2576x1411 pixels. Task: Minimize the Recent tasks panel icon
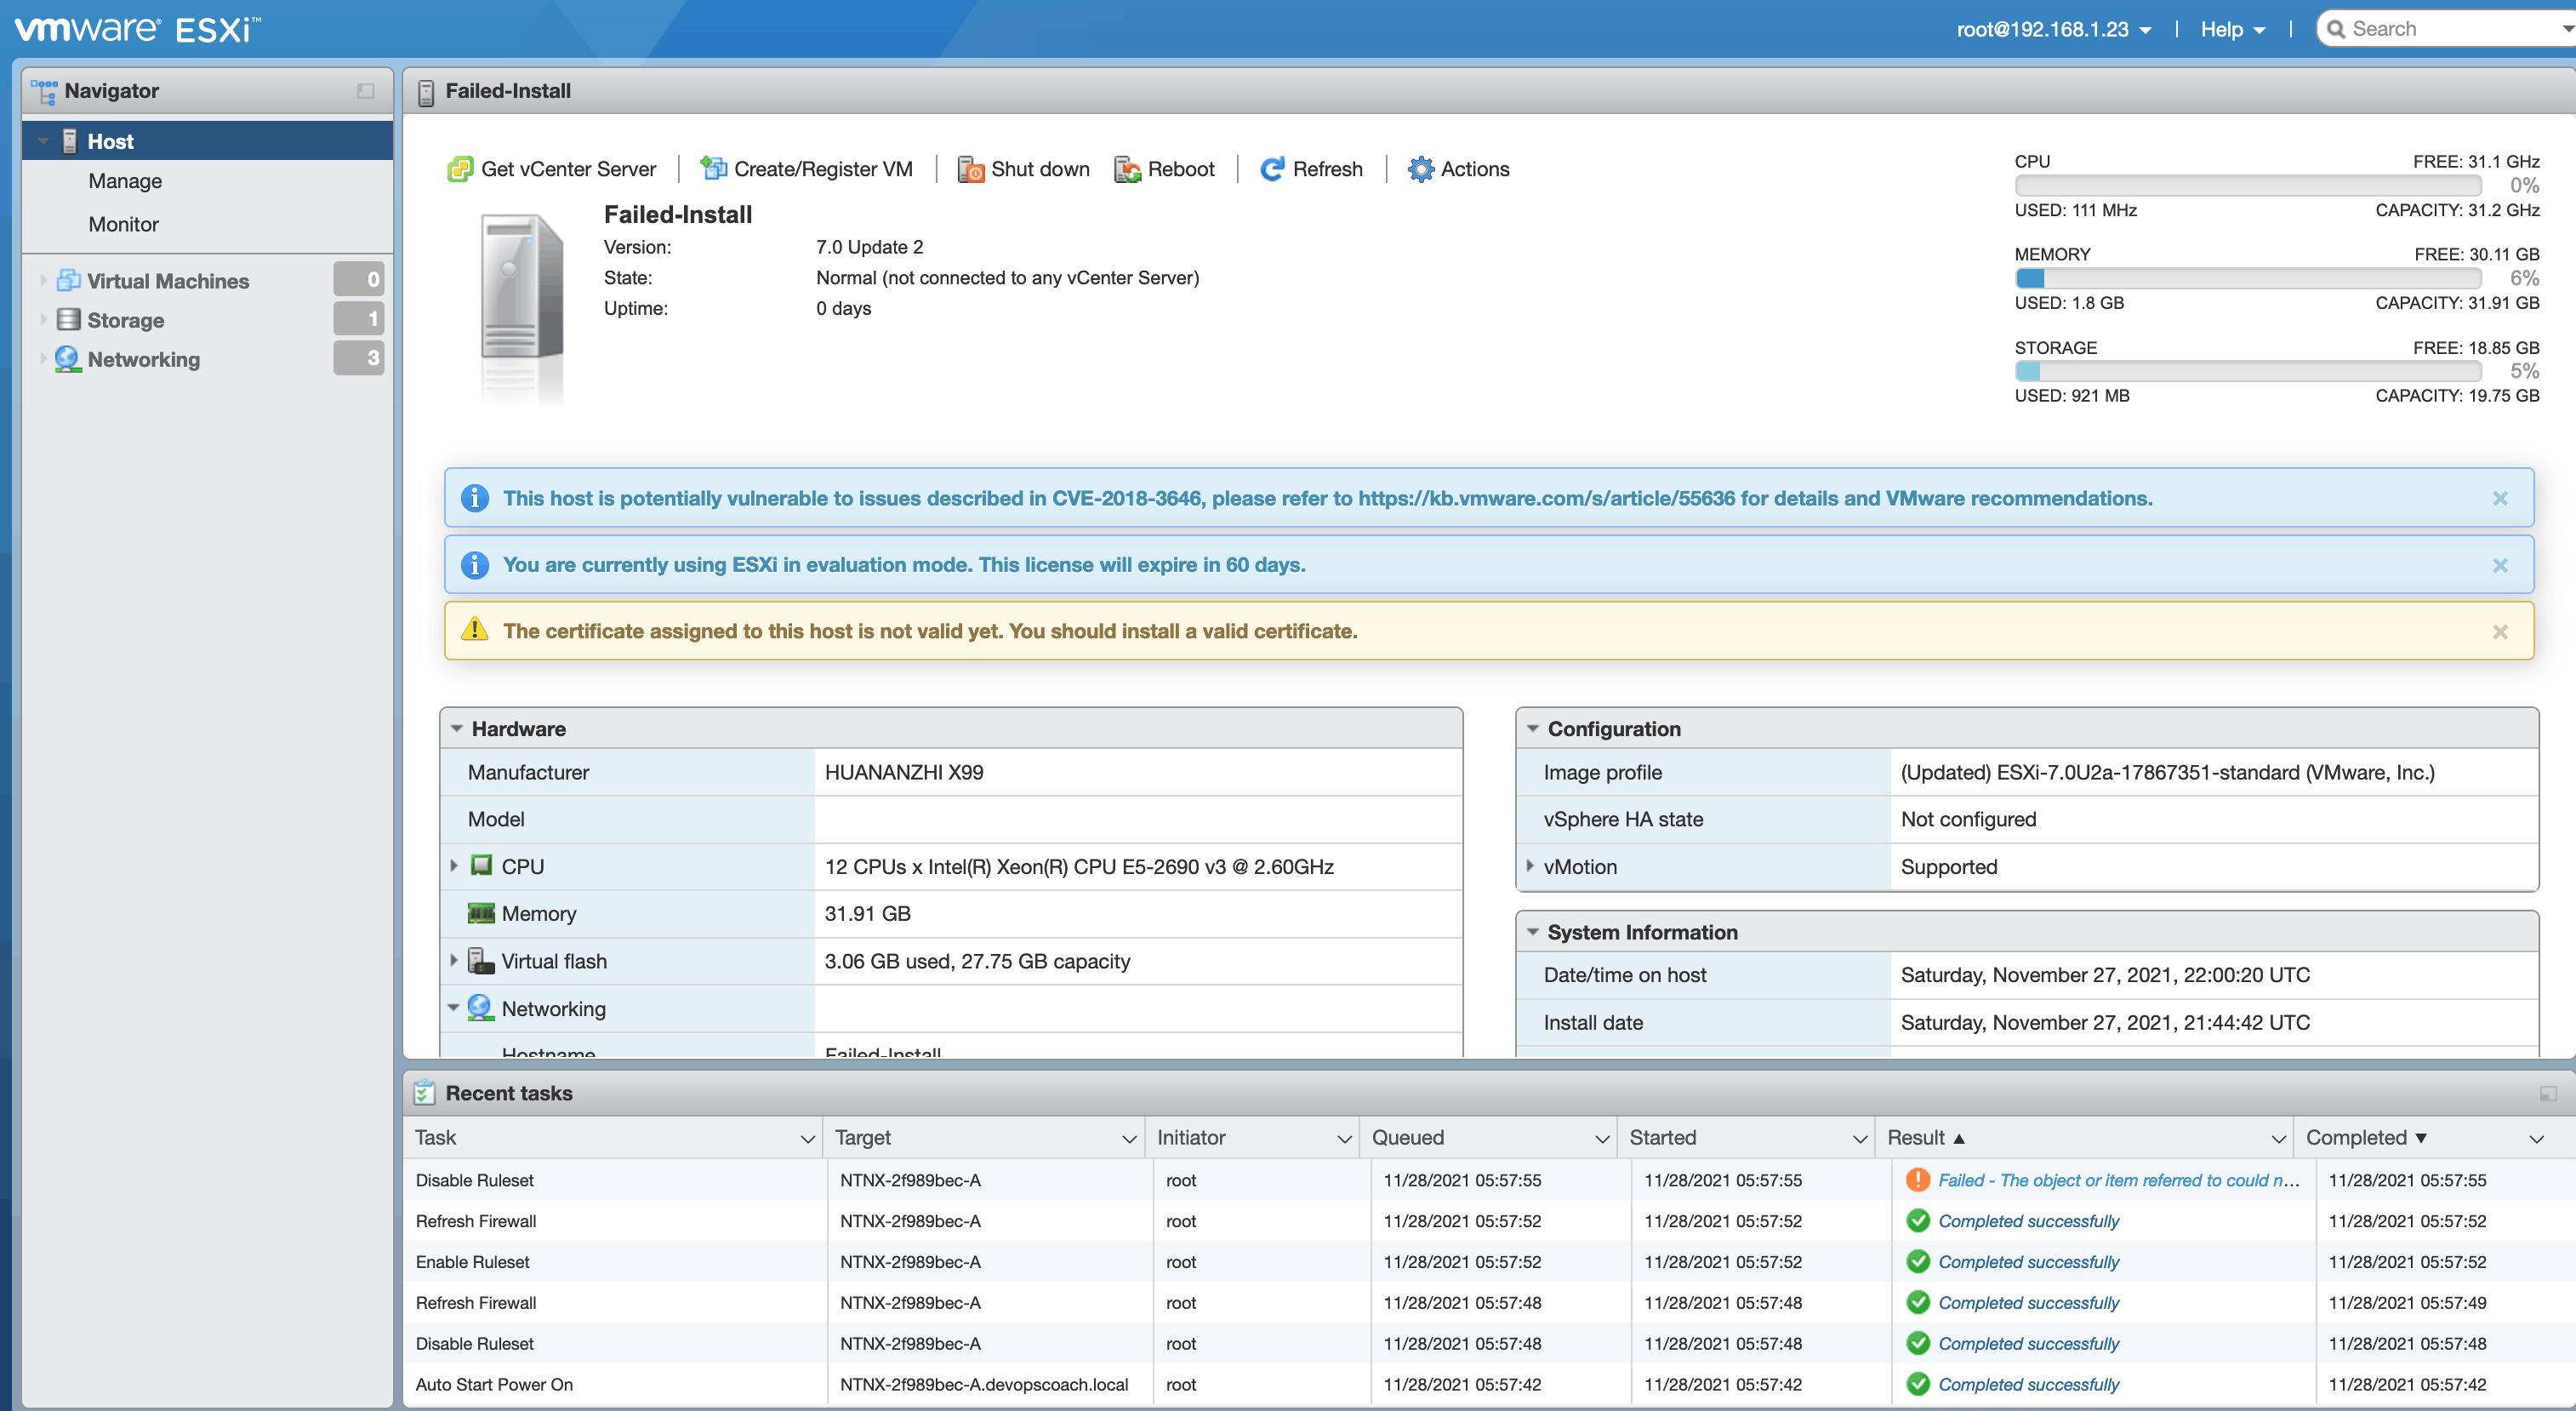tap(2547, 1093)
